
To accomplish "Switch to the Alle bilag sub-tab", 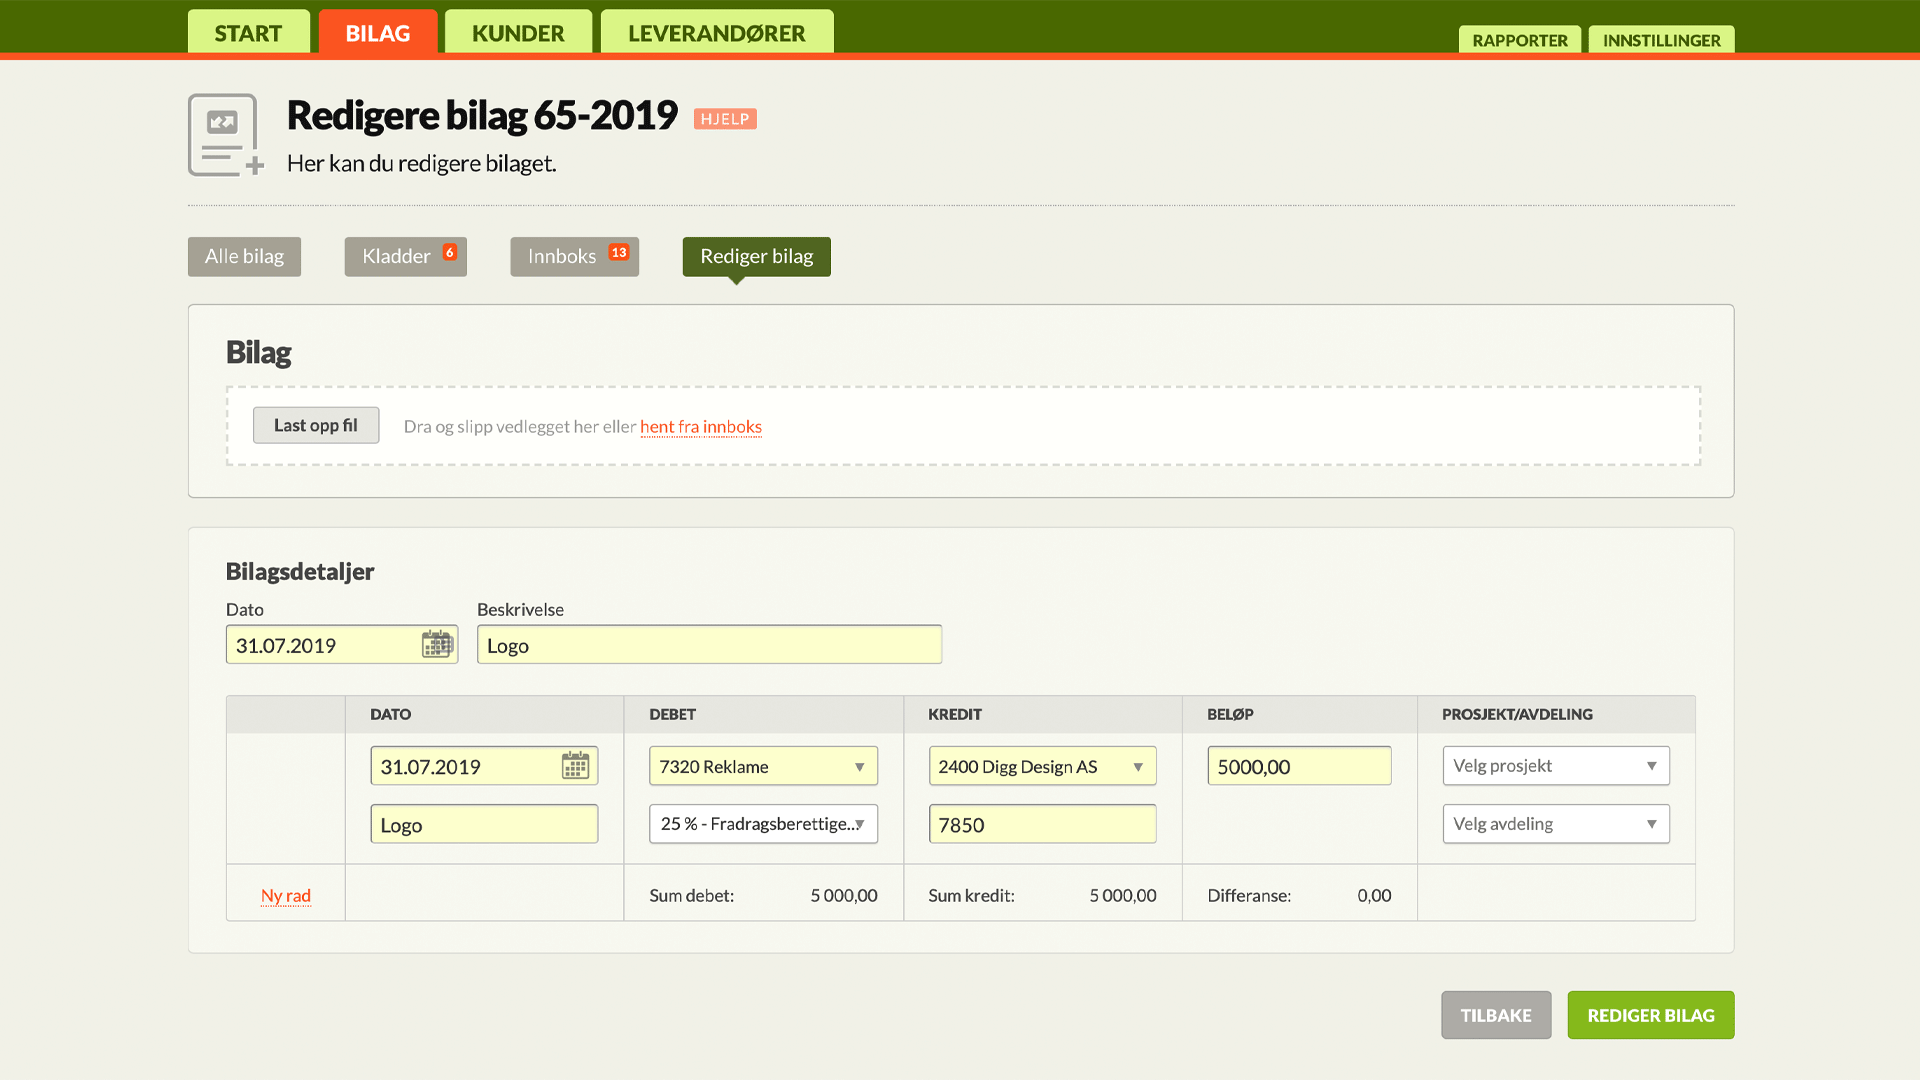I will click(244, 256).
